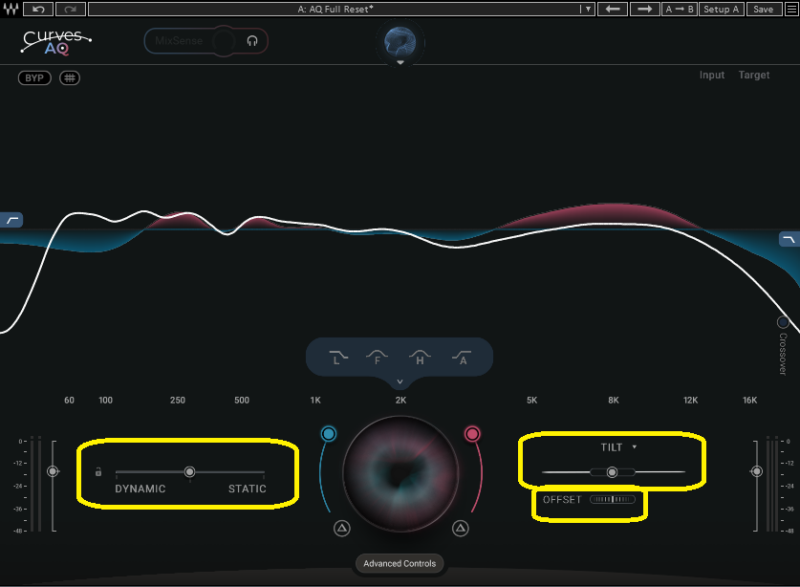Toggle the MixSense headphone switch
Viewport: 800px width, 587px height.
(x=253, y=41)
